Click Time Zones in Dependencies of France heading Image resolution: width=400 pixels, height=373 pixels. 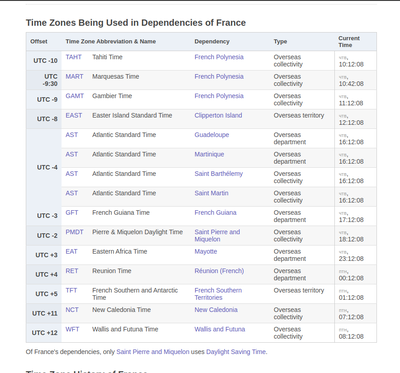[x=136, y=23]
